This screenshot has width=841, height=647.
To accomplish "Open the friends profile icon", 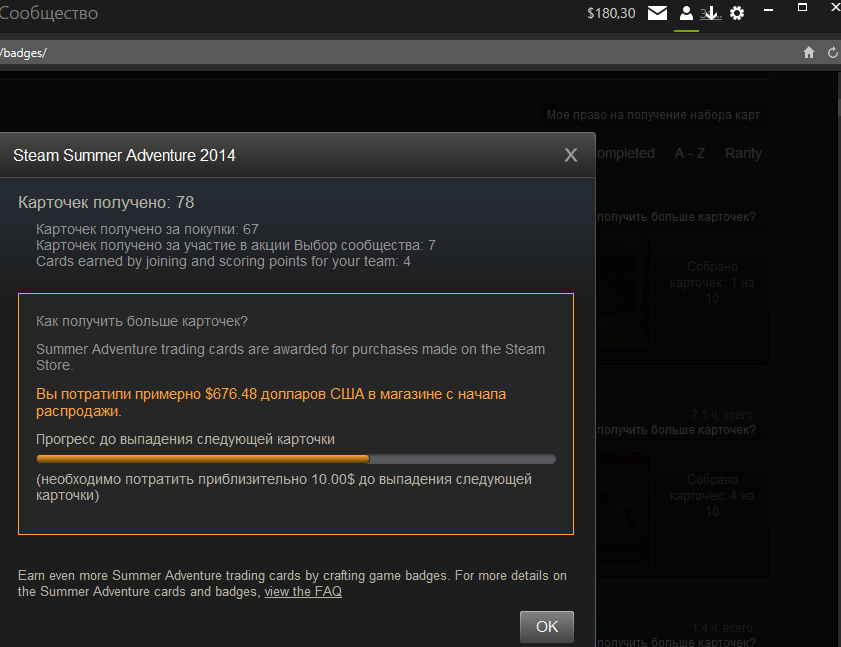I will click(x=686, y=13).
